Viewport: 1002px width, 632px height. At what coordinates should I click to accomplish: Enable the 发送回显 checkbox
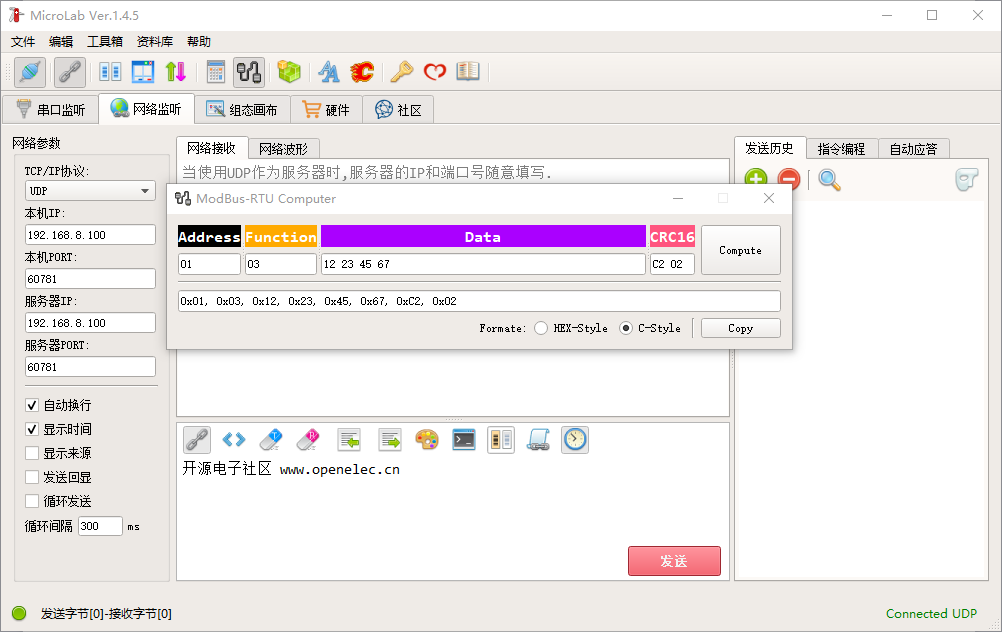pos(32,477)
